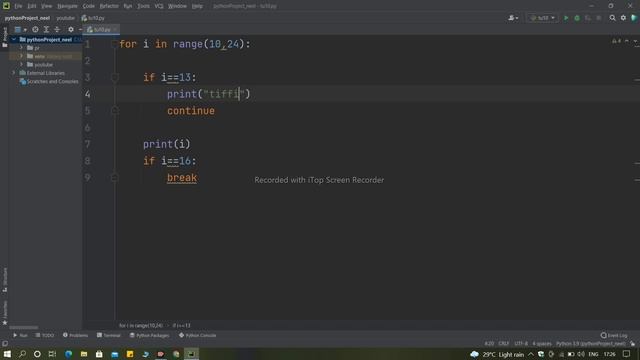Open the Python Console tool window
Image resolution: width=640 pixels, height=360 pixels.
click(x=198, y=336)
